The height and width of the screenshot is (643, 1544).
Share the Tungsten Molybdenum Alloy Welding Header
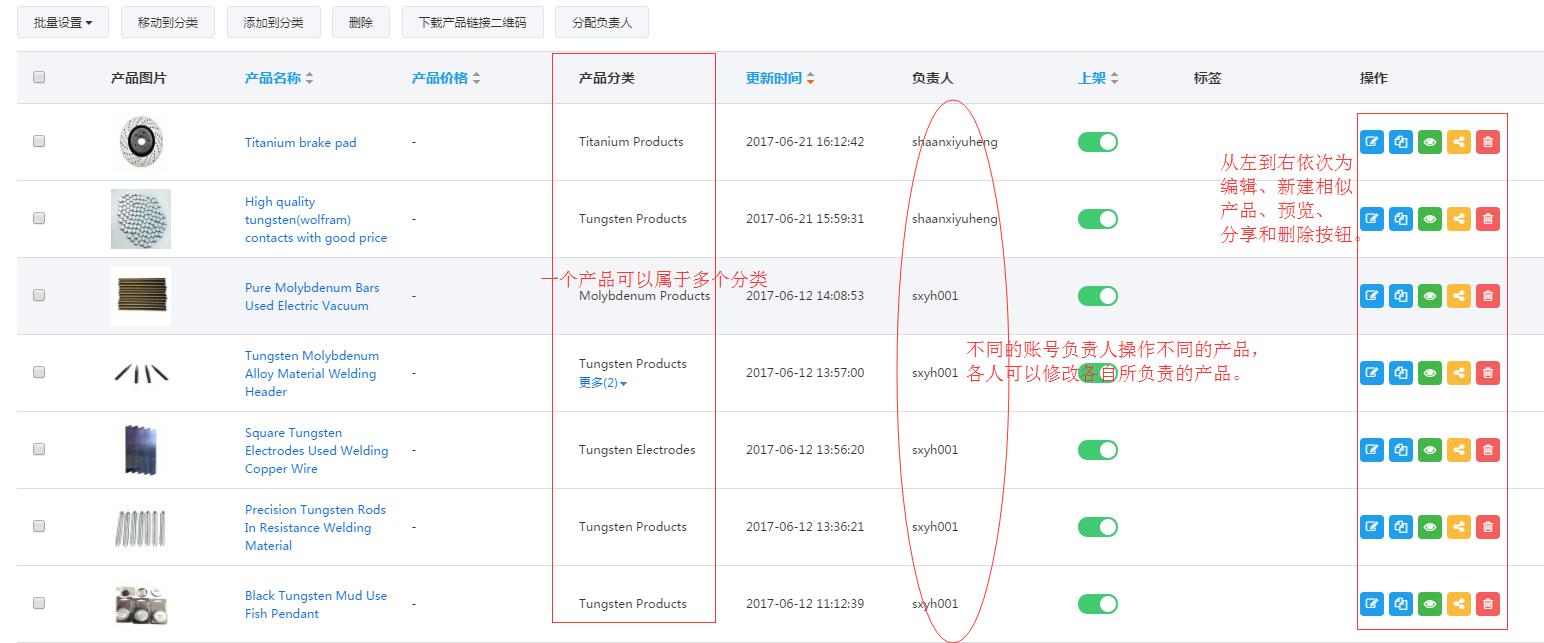tap(1458, 372)
